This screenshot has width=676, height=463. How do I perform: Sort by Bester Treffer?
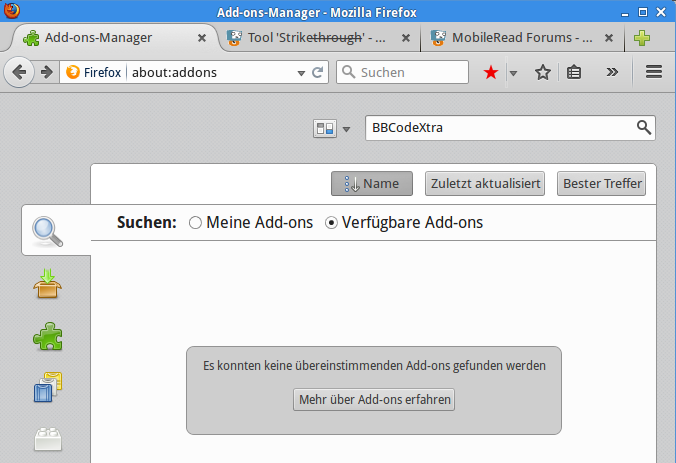point(601,184)
